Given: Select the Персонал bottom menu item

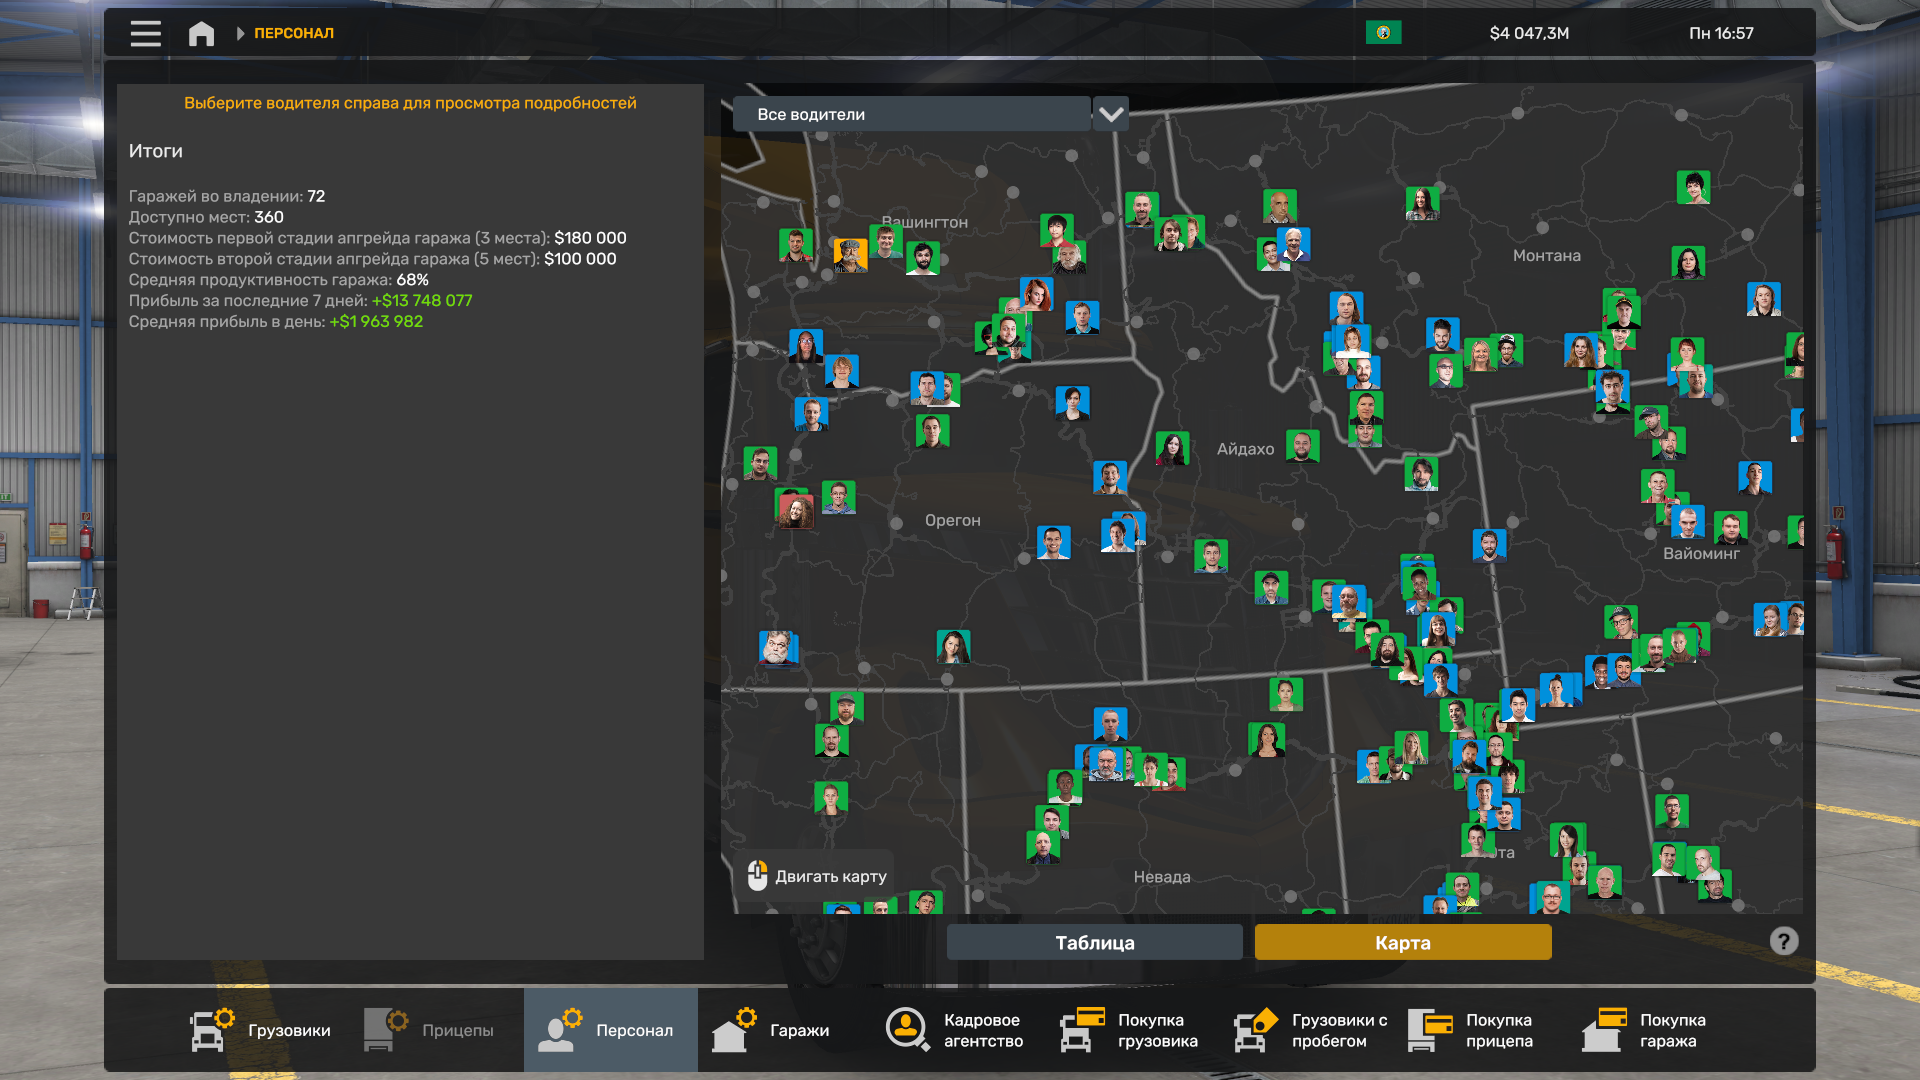Looking at the screenshot, I should [610, 1030].
